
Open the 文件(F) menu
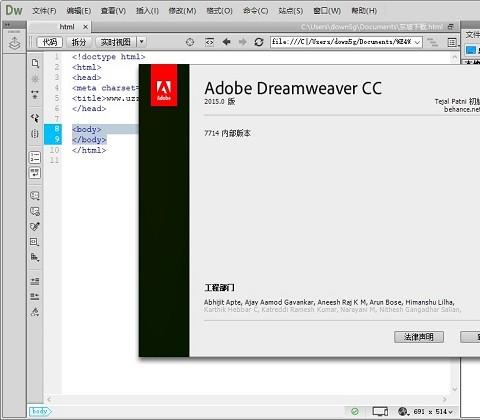(44, 11)
